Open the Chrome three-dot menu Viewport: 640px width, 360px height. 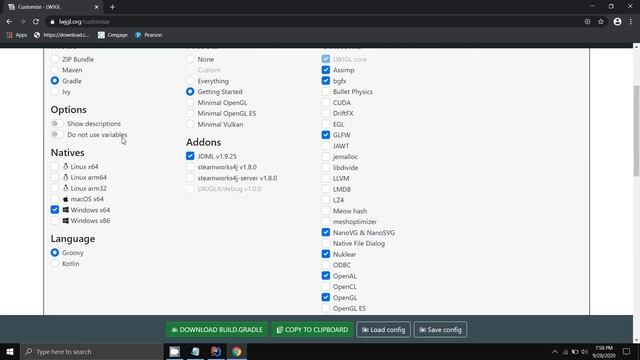[x=631, y=22]
